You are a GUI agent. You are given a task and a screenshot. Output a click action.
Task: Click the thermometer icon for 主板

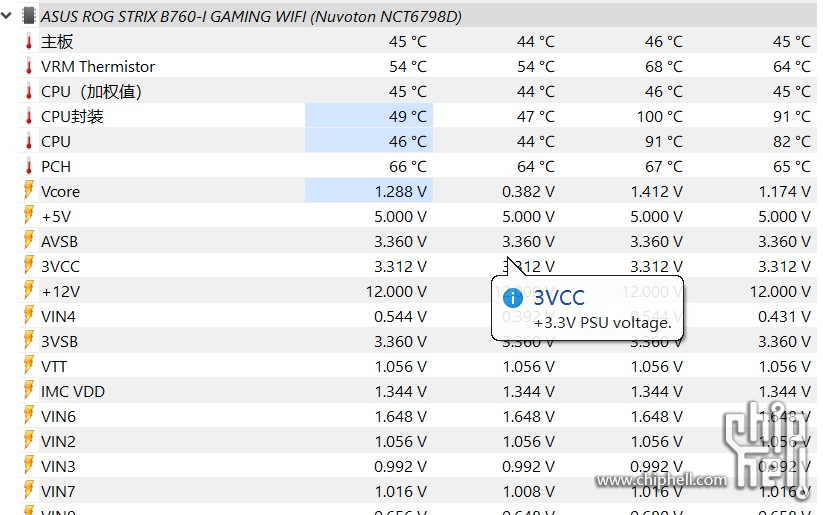click(29, 41)
